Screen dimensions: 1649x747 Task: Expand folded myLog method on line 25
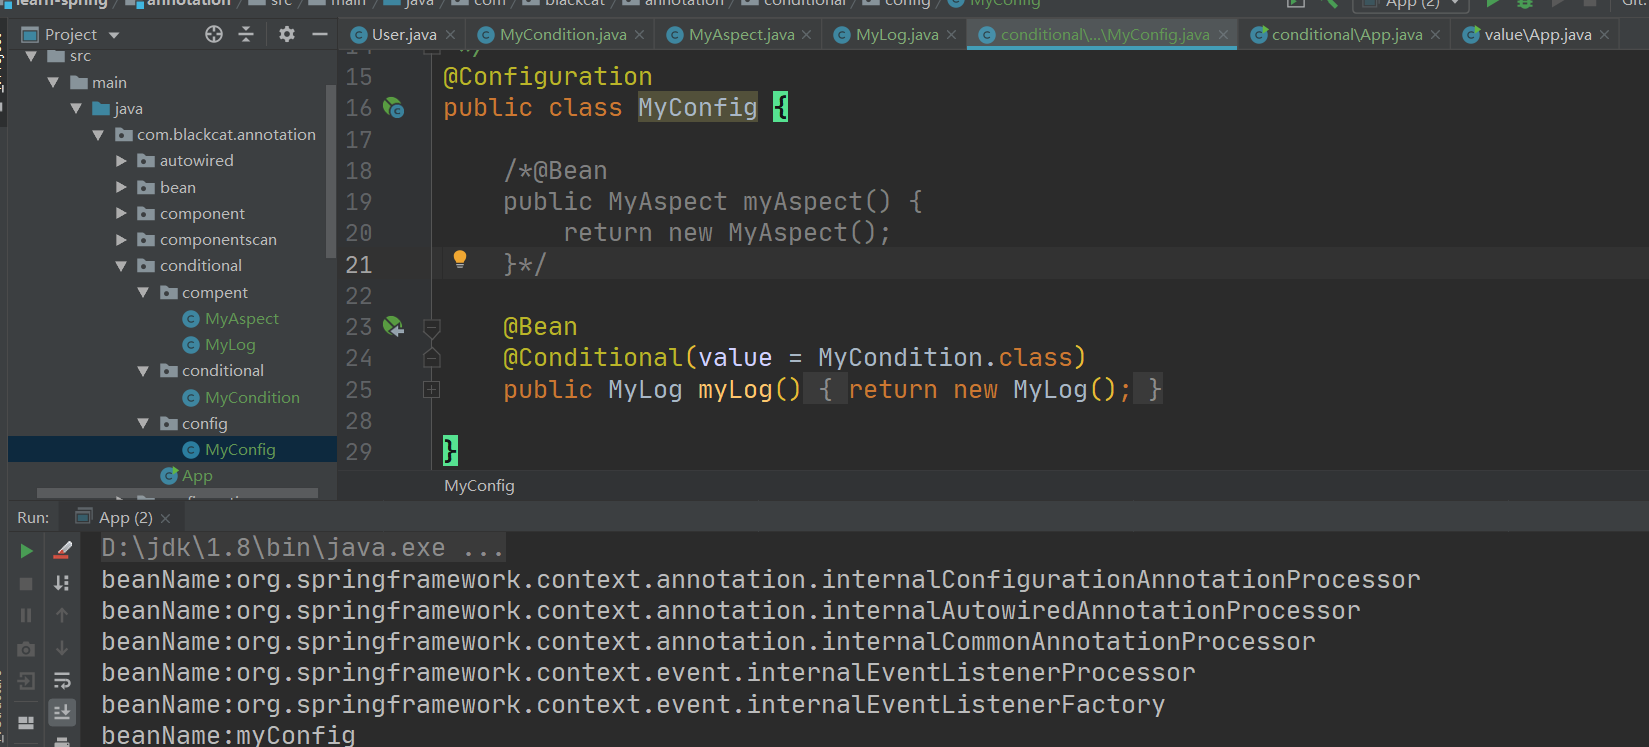tap(432, 390)
